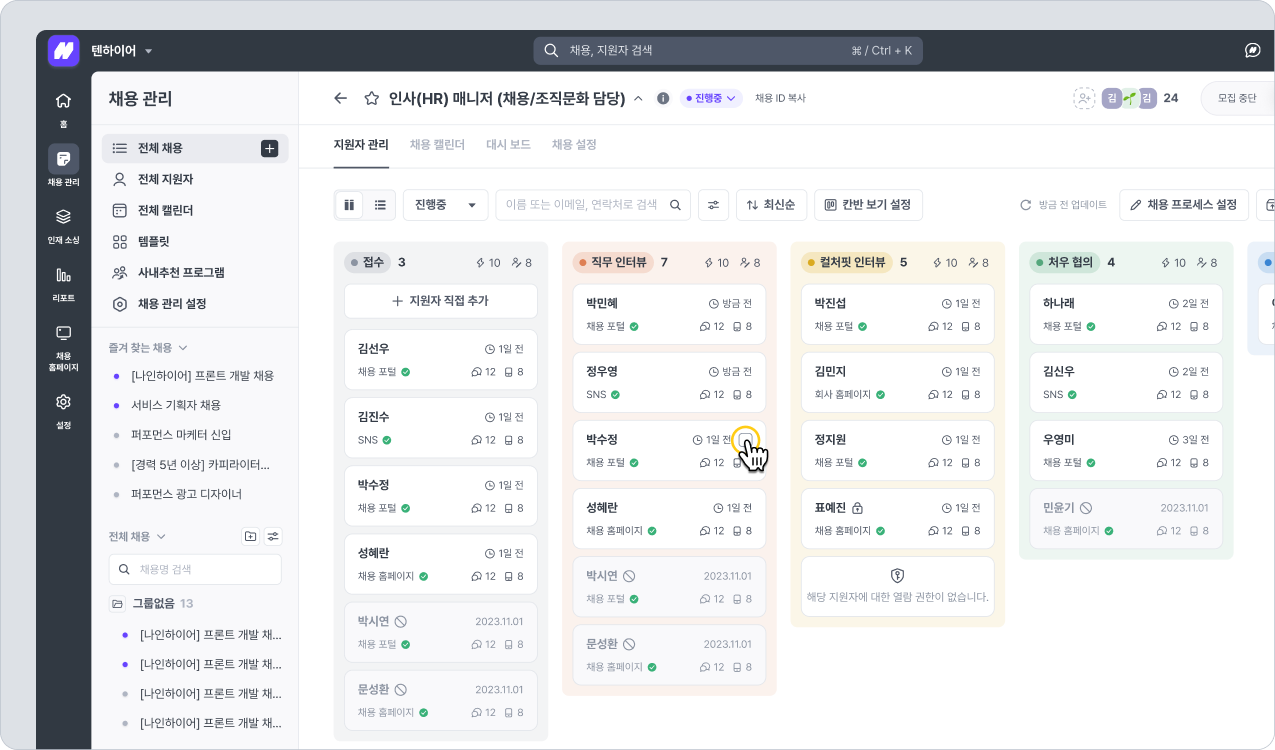Go back with the left arrow

click(x=341, y=98)
